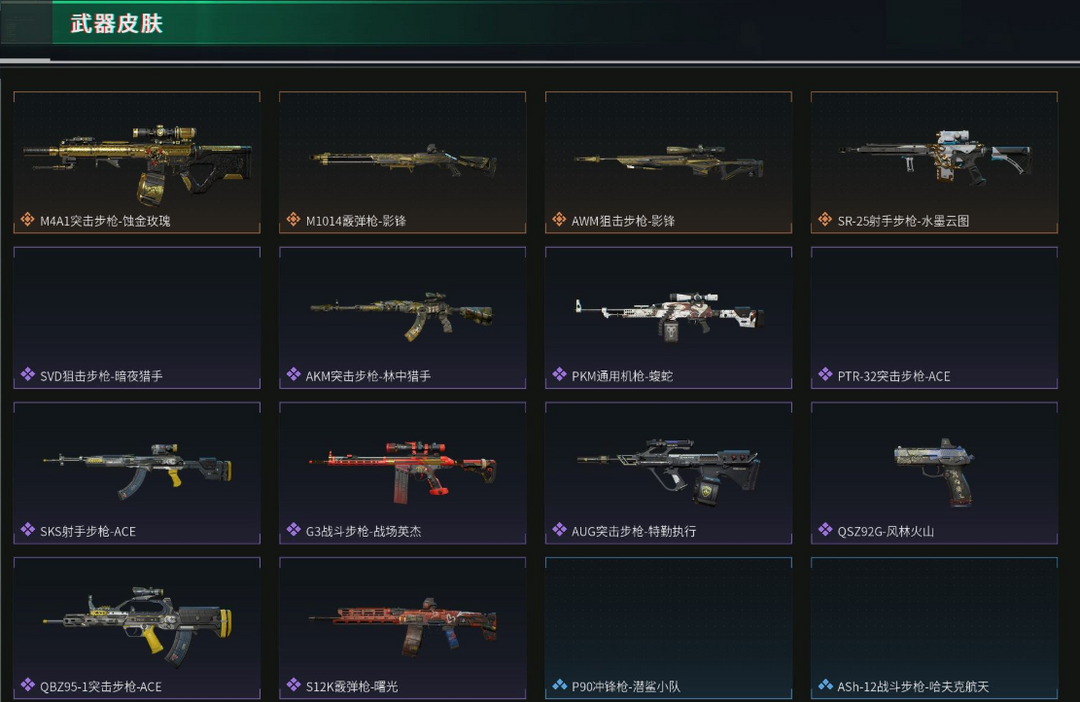The image size is (1080, 702).
Task: Click the orange rarity icon beside AWM狙击步枪-影锋
Action: click(x=559, y=220)
